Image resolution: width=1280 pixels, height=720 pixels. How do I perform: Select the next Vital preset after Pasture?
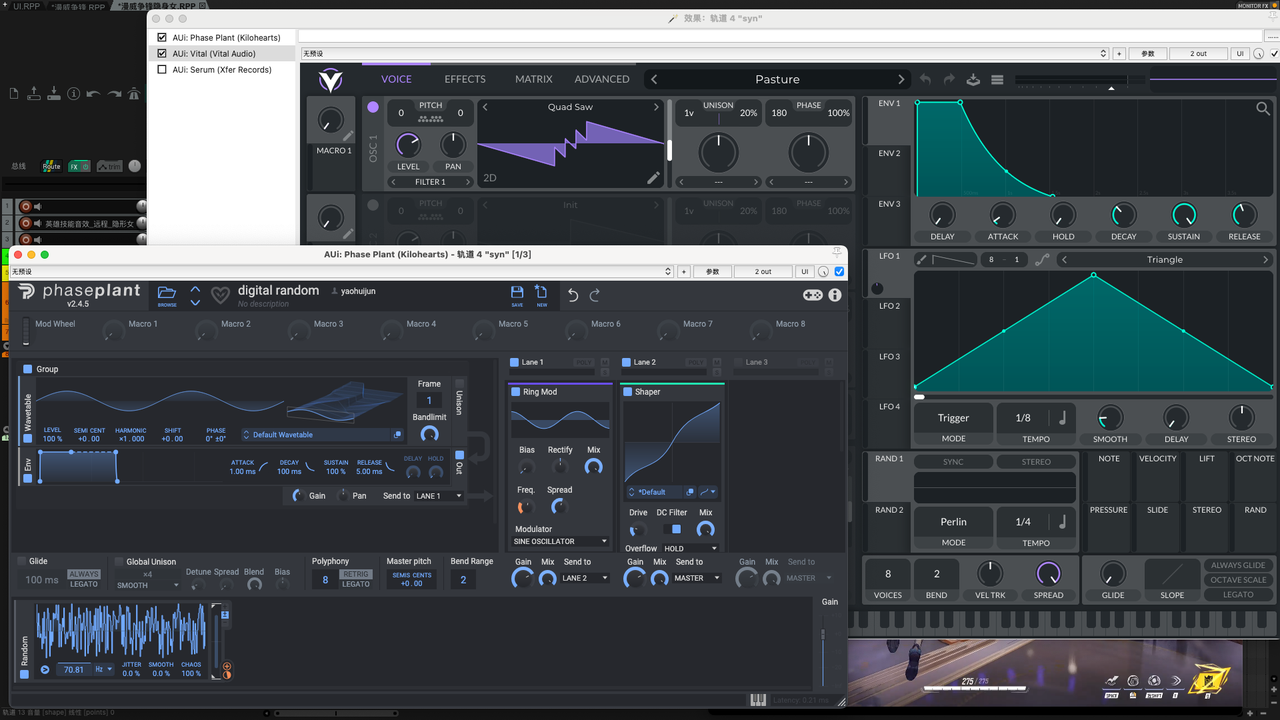901,80
